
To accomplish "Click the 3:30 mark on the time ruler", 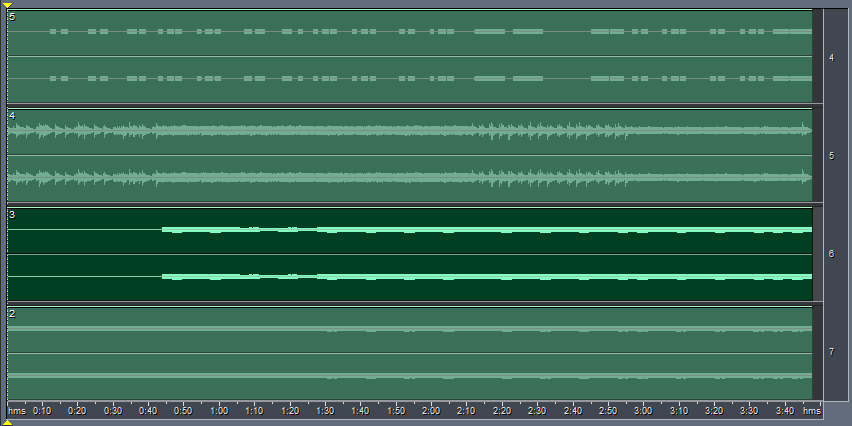I will [749, 410].
